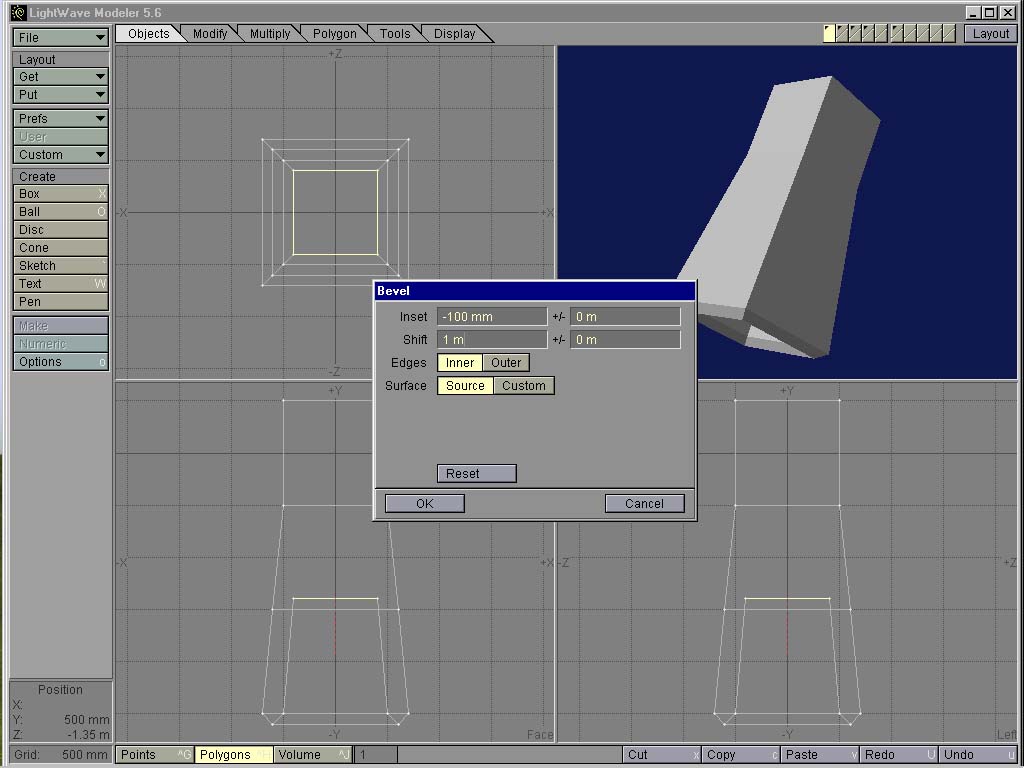Click the Shift +/- variance field
1024x768 pixels.
625,340
